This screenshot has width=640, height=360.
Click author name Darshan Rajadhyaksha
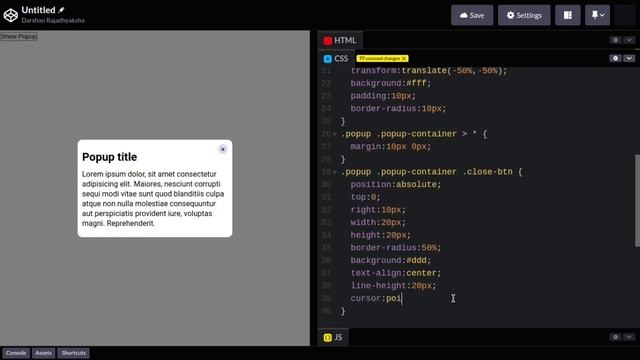(x=53, y=20)
